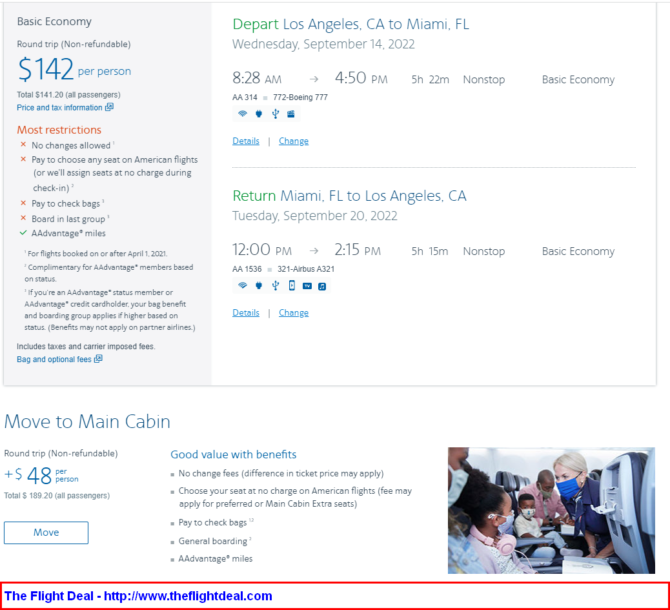
Task: Open Bag and optional fees link
Action: (54, 359)
